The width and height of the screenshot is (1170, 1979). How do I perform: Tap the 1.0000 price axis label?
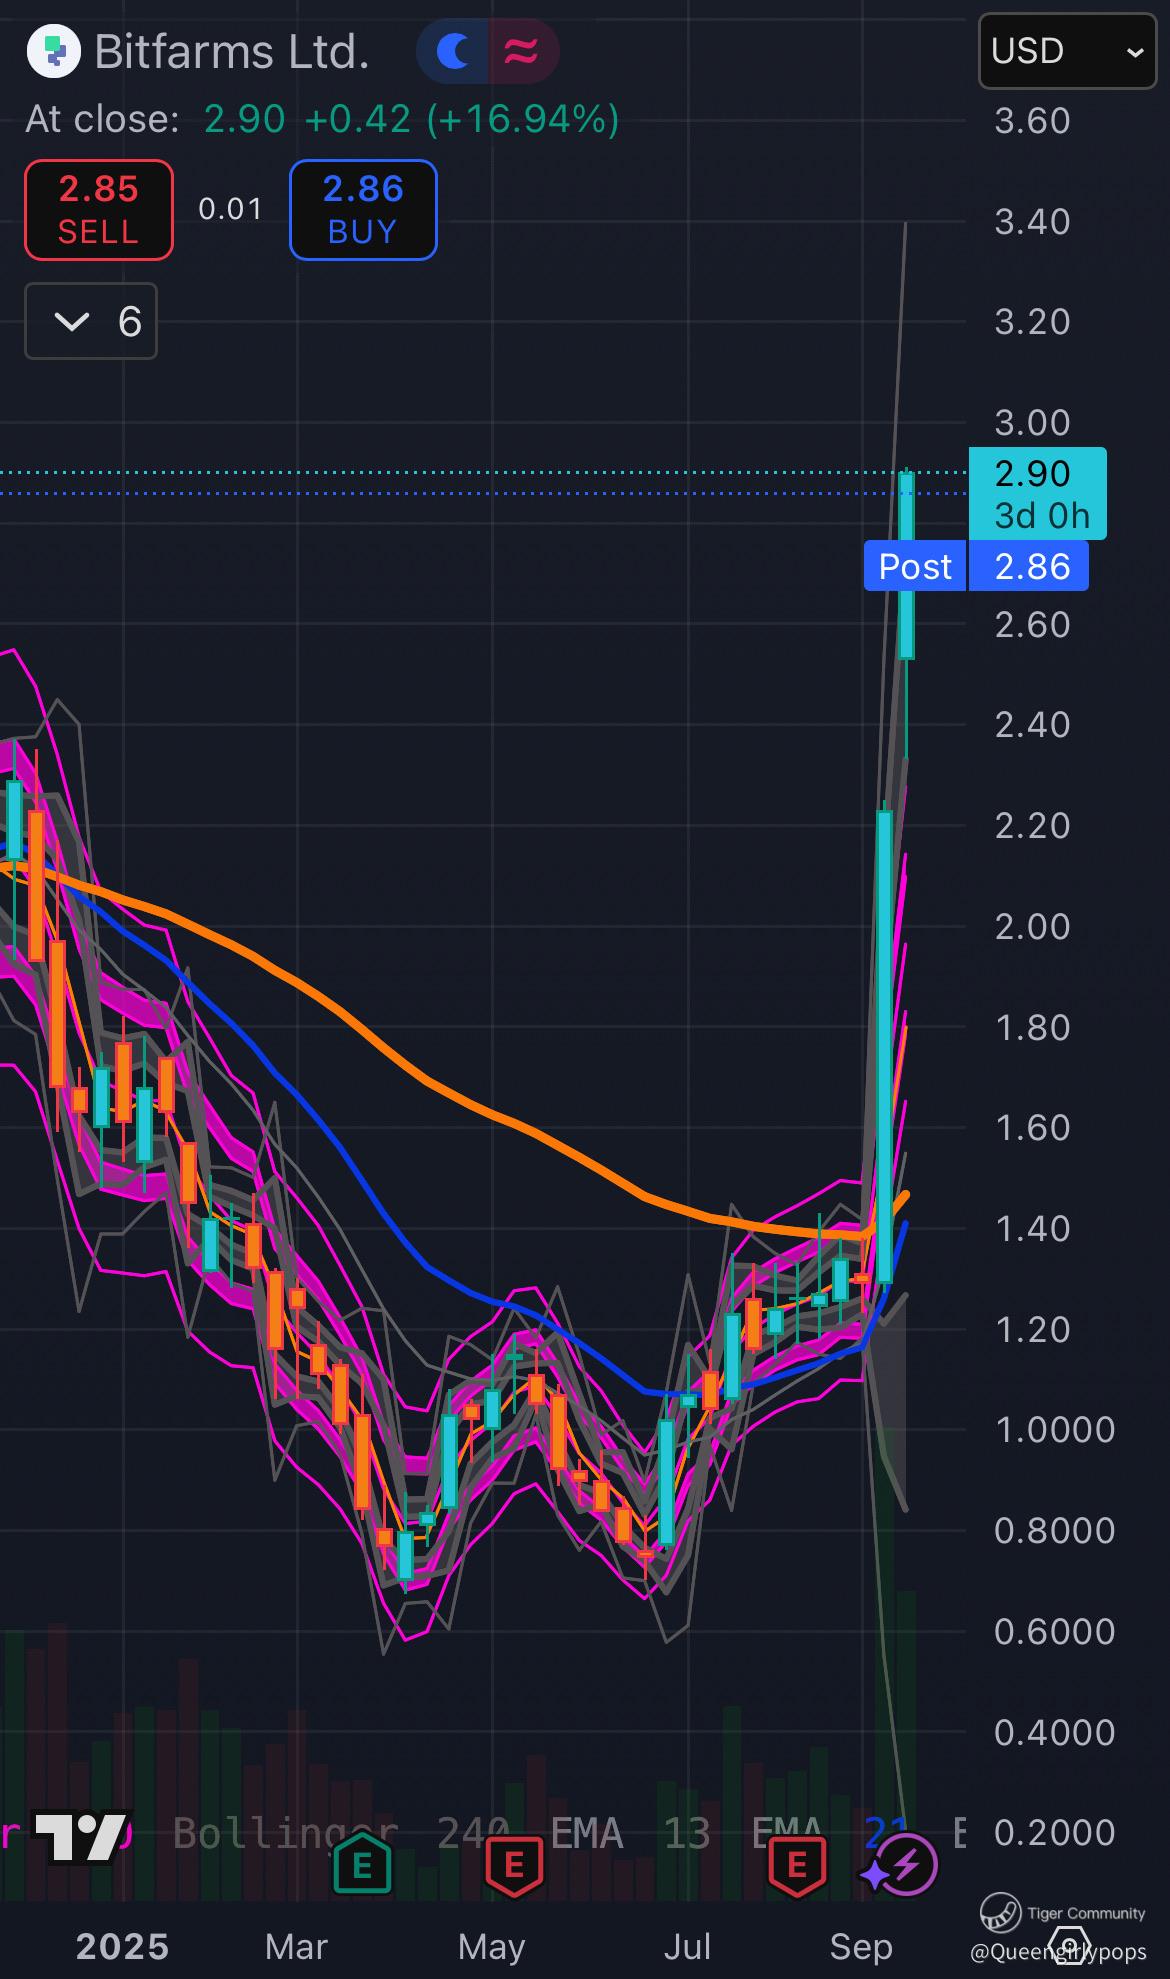(x=1054, y=1429)
